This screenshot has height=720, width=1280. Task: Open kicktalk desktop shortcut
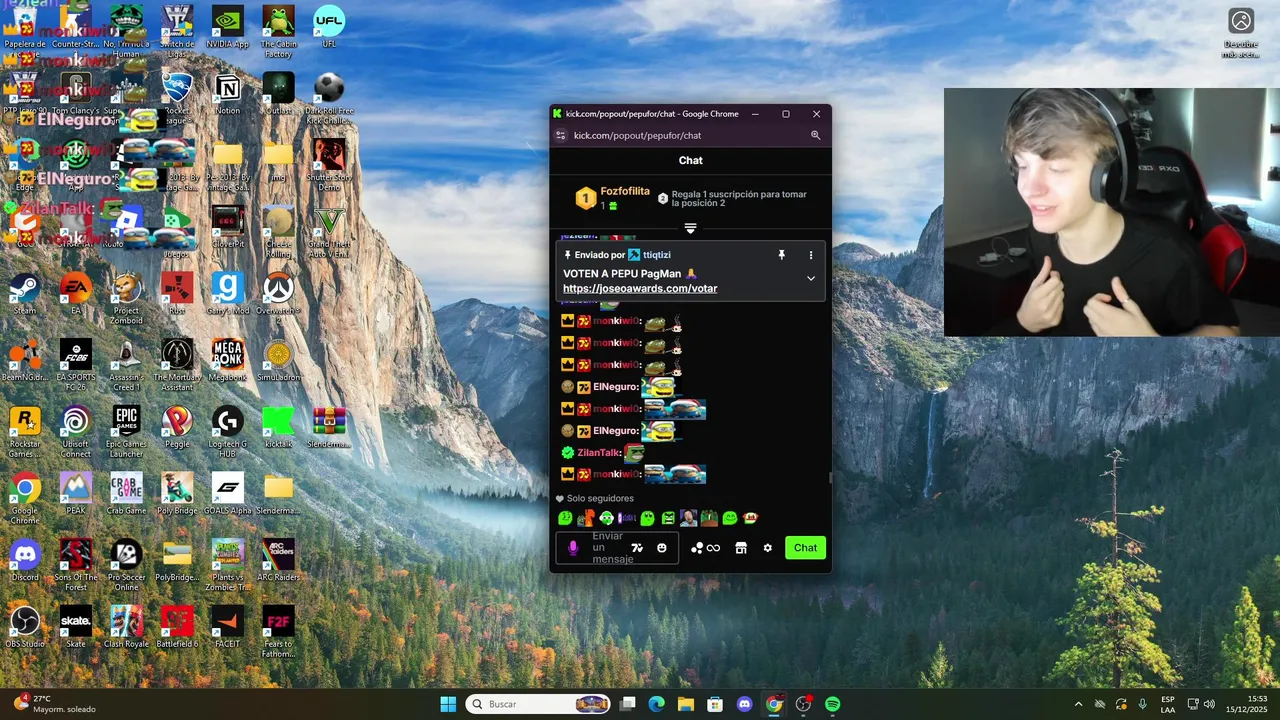(x=278, y=427)
